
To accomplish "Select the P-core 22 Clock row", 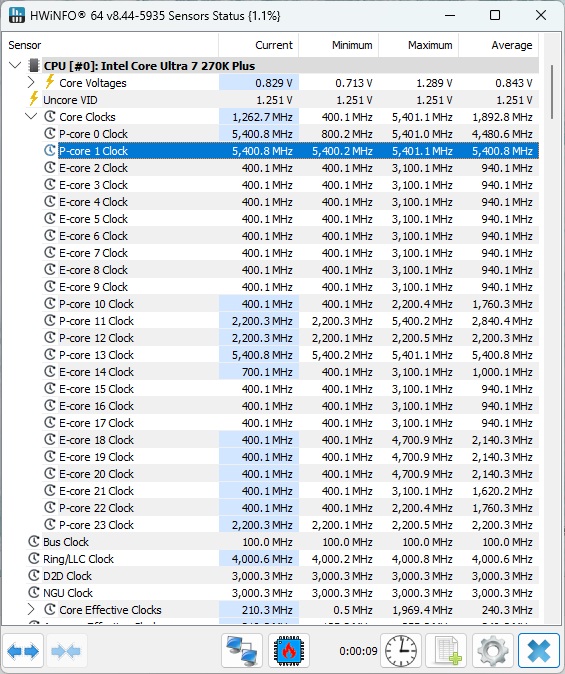I will 291,508.
